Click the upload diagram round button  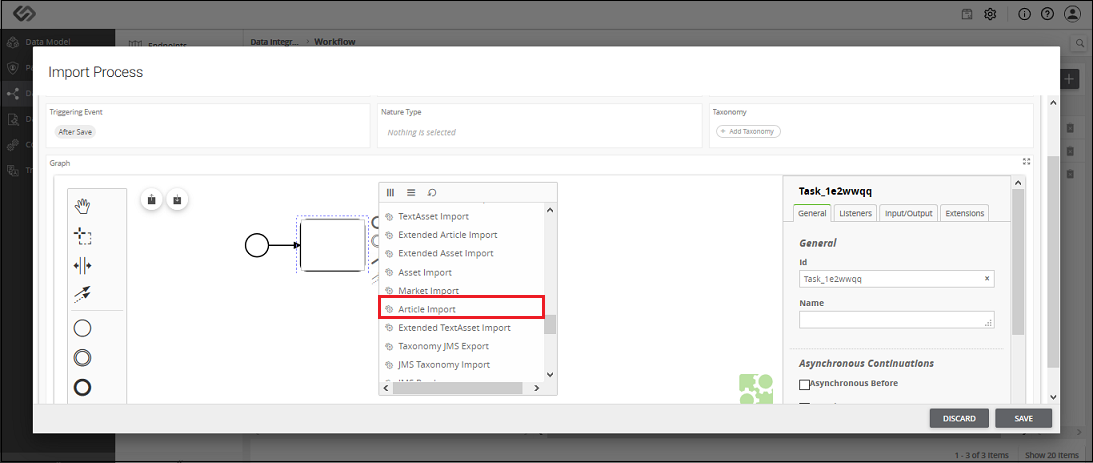coord(152,199)
